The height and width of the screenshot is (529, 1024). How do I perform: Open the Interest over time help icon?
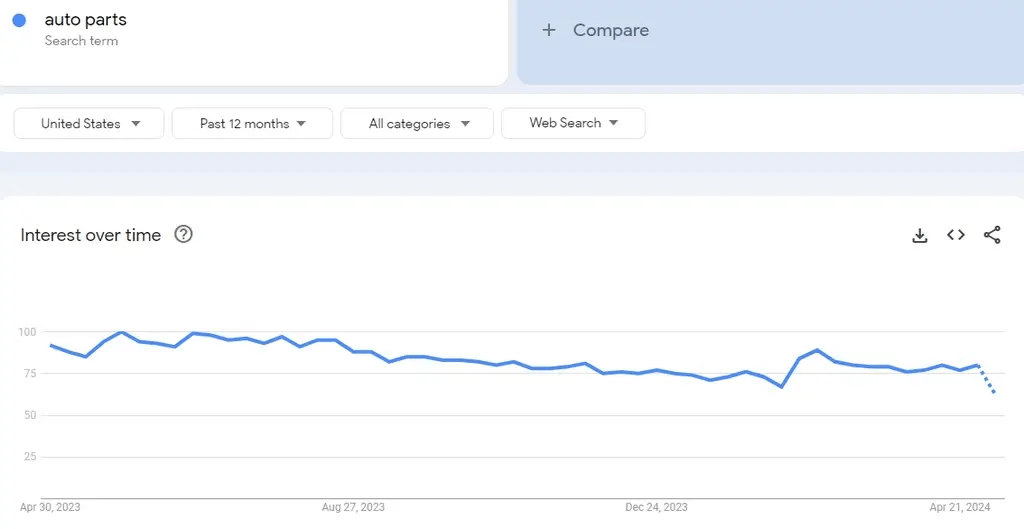point(183,234)
